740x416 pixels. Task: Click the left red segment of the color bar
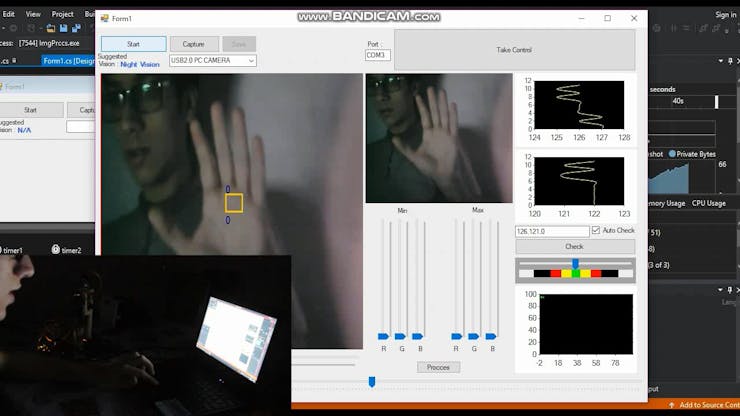coord(555,273)
